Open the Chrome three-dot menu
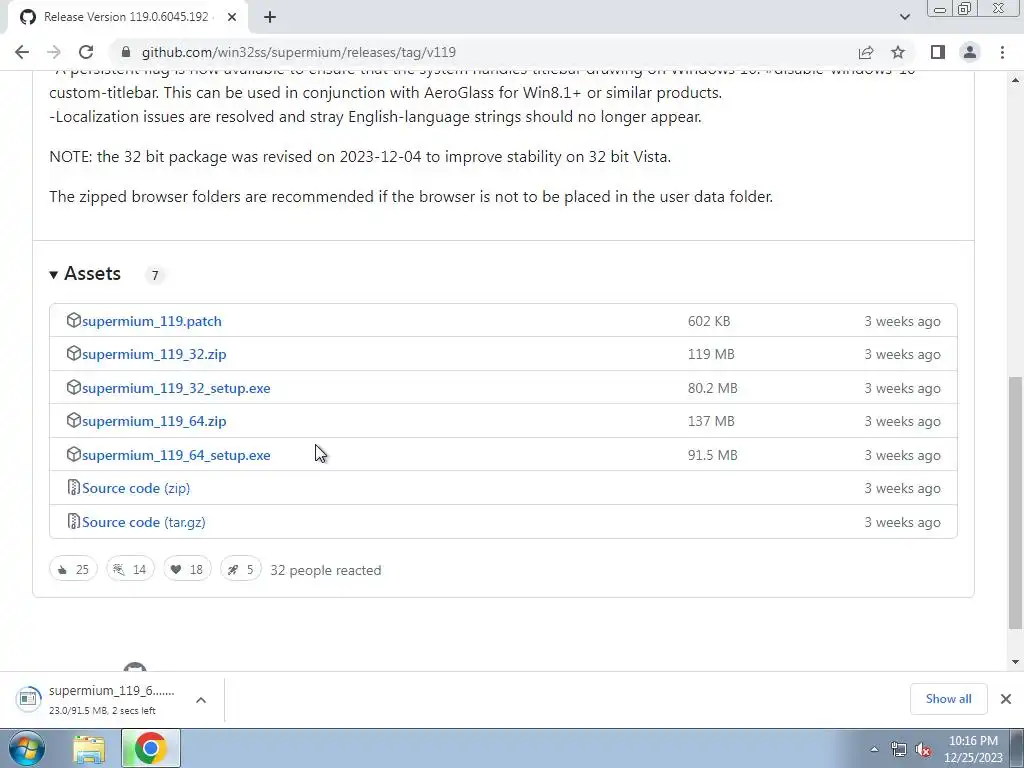Image resolution: width=1024 pixels, height=768 pixels. click(1002, 52)
